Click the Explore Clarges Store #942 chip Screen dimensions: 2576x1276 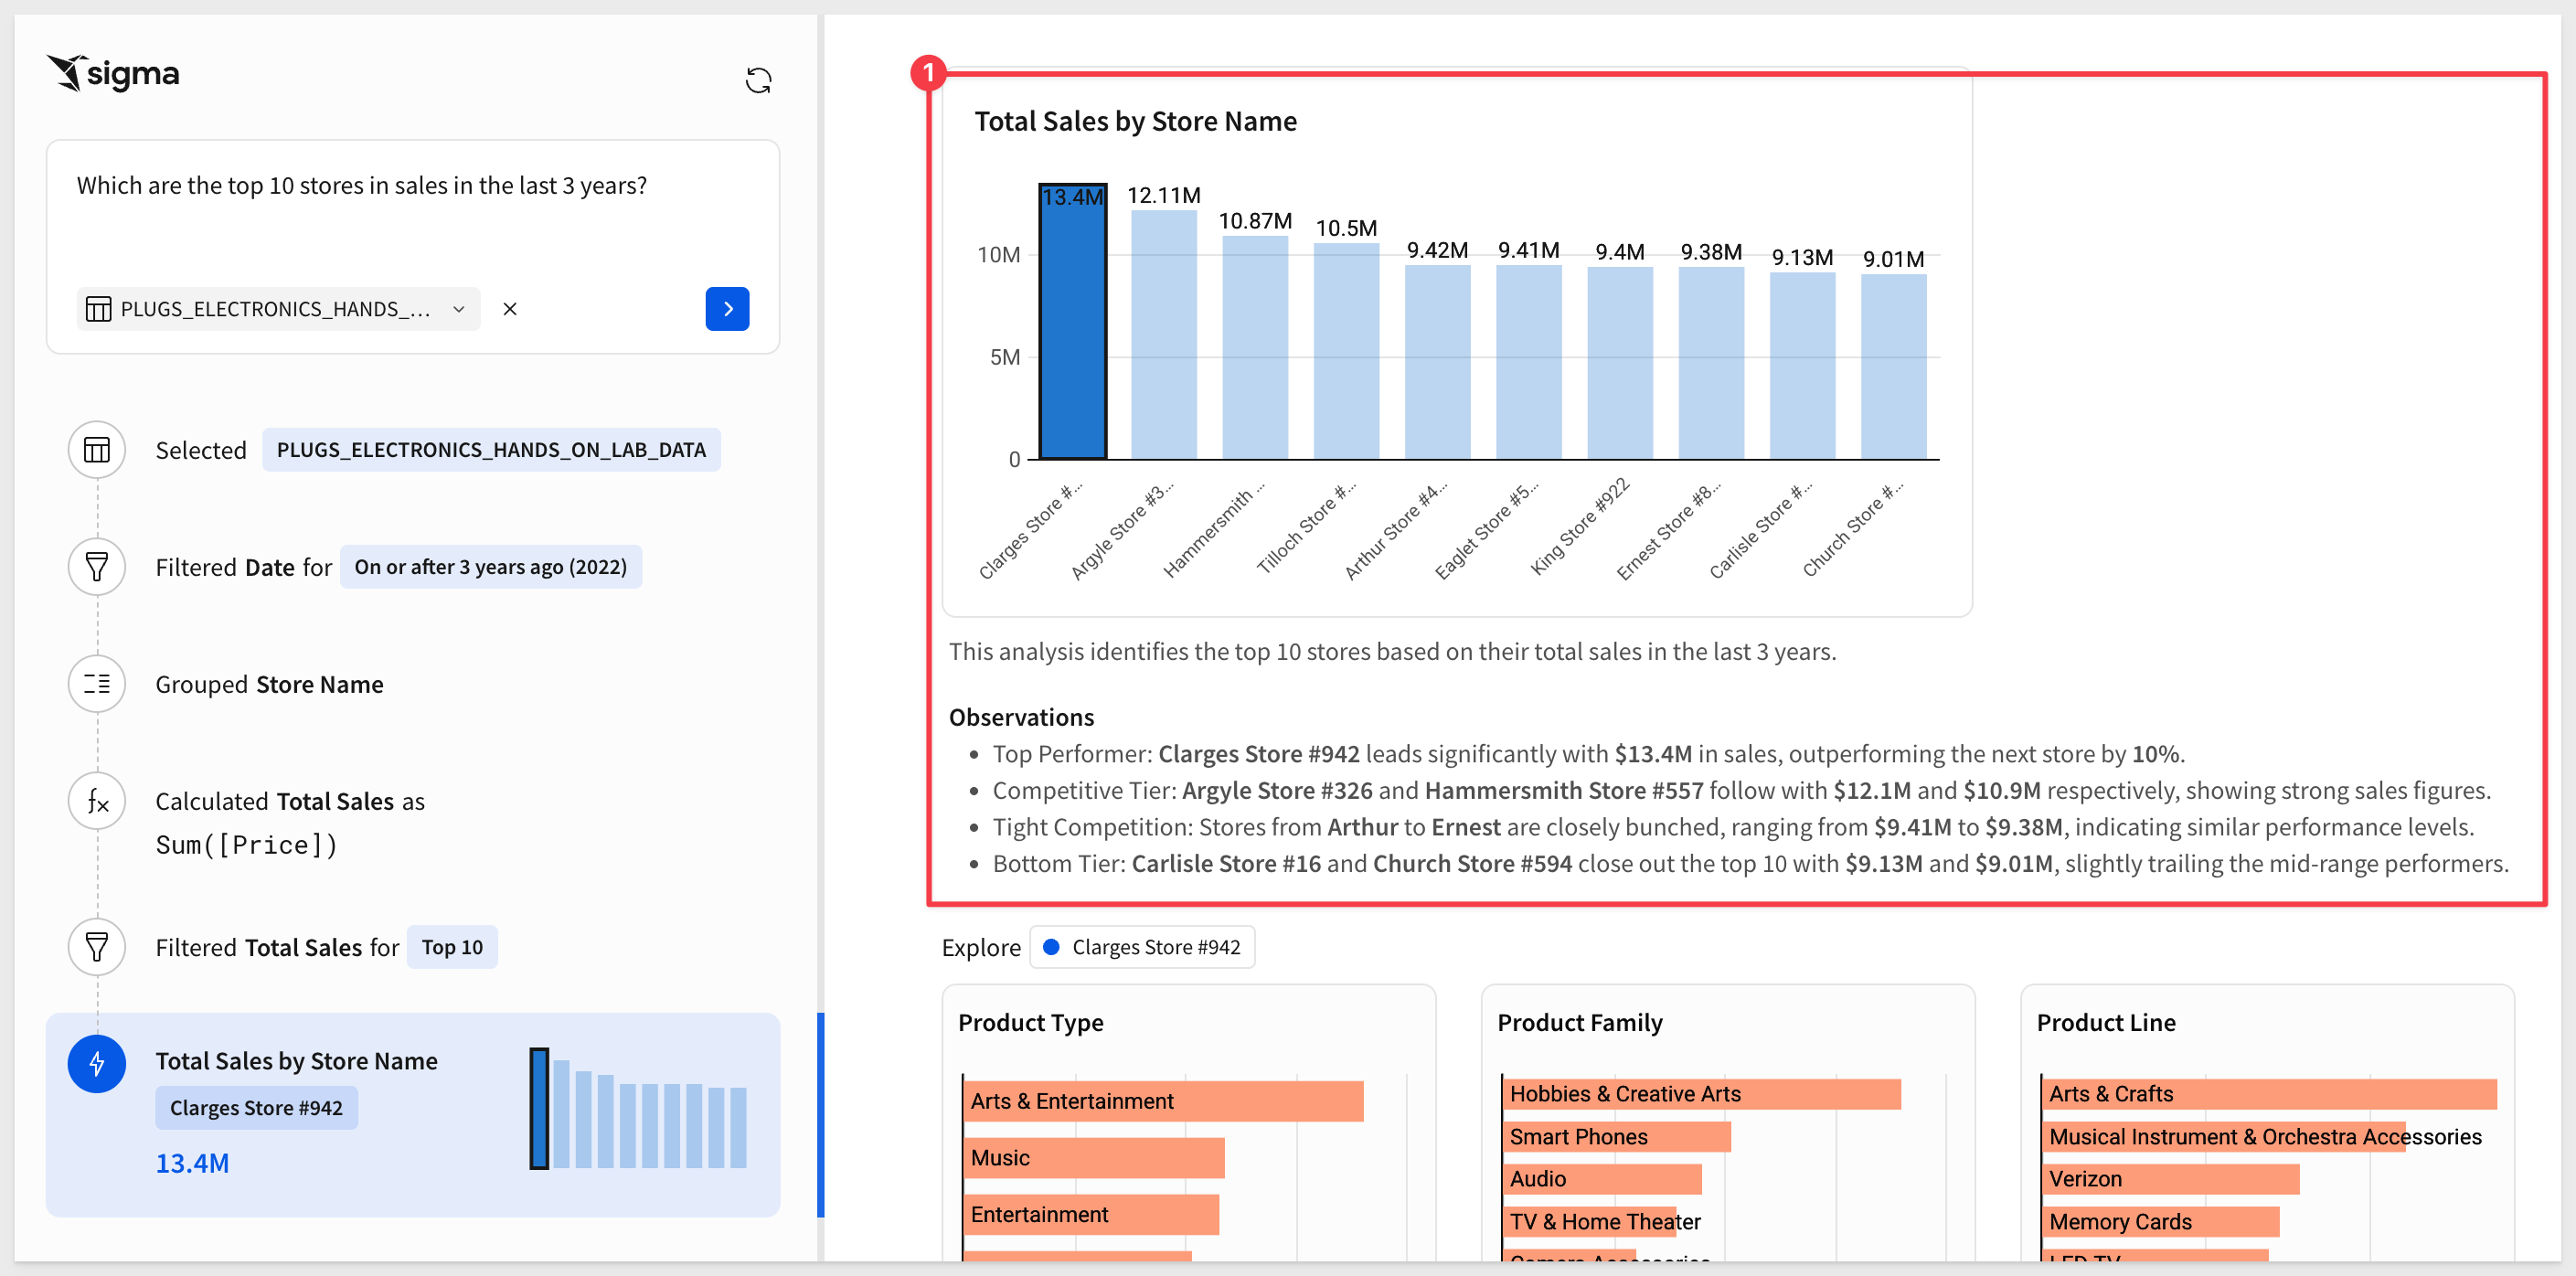(x=1143, y=947)
